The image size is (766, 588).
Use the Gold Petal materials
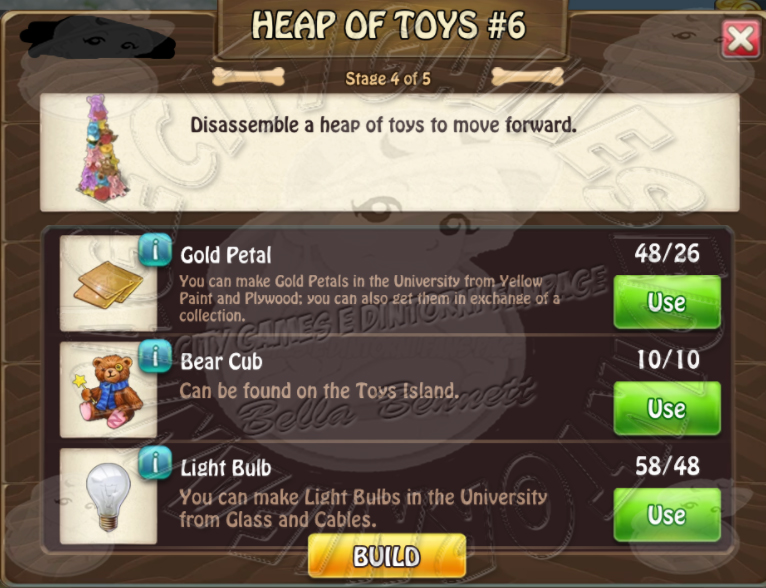(667, 302)
